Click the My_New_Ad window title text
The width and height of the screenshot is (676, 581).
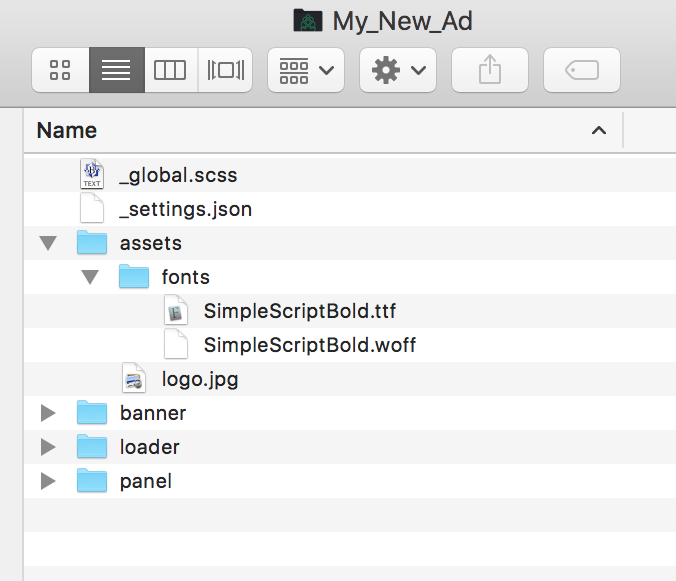[403, 21]
